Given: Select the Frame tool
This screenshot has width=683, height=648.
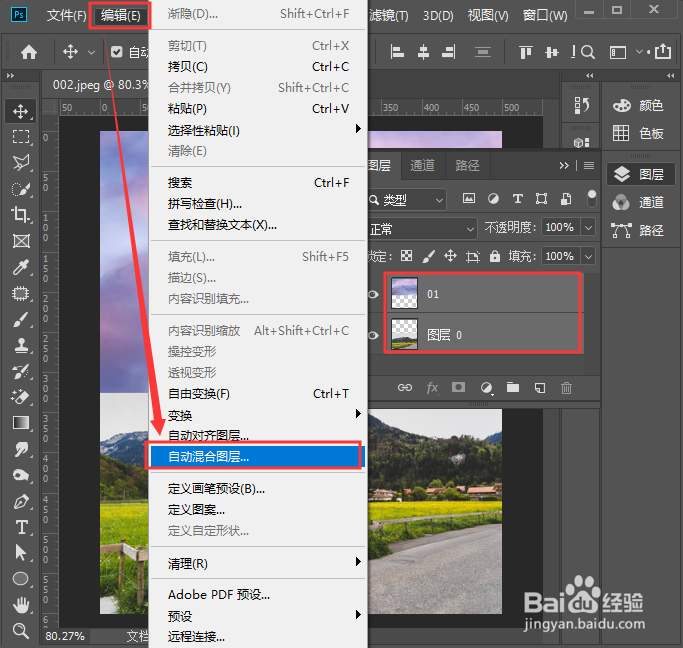Looking at the screenshot, I should [x=20, y=241].
